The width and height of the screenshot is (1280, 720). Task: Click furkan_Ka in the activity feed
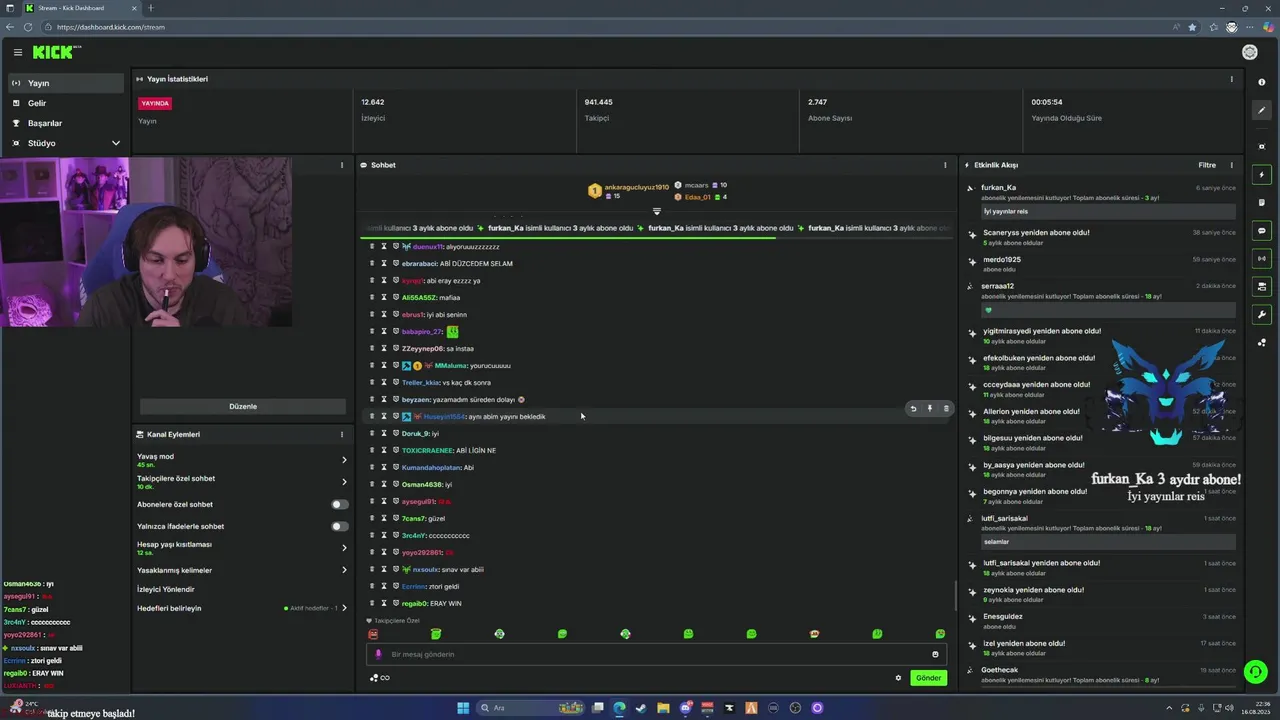coord(998,187)
